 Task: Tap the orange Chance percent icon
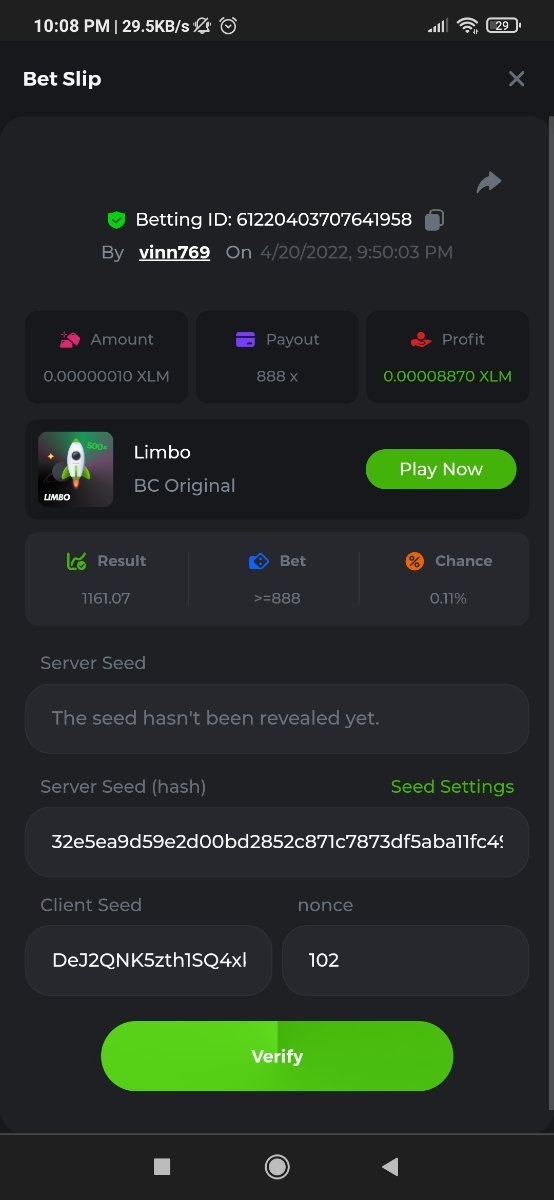[415, 561]
